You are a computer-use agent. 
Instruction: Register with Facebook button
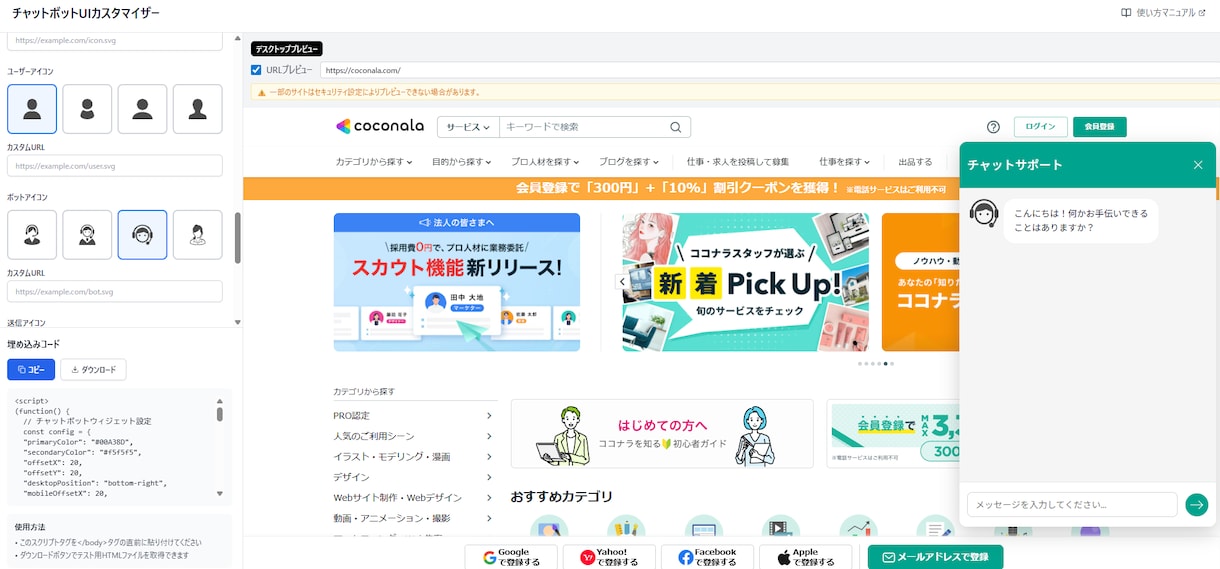pyautogui.click(x=707, y=557)
